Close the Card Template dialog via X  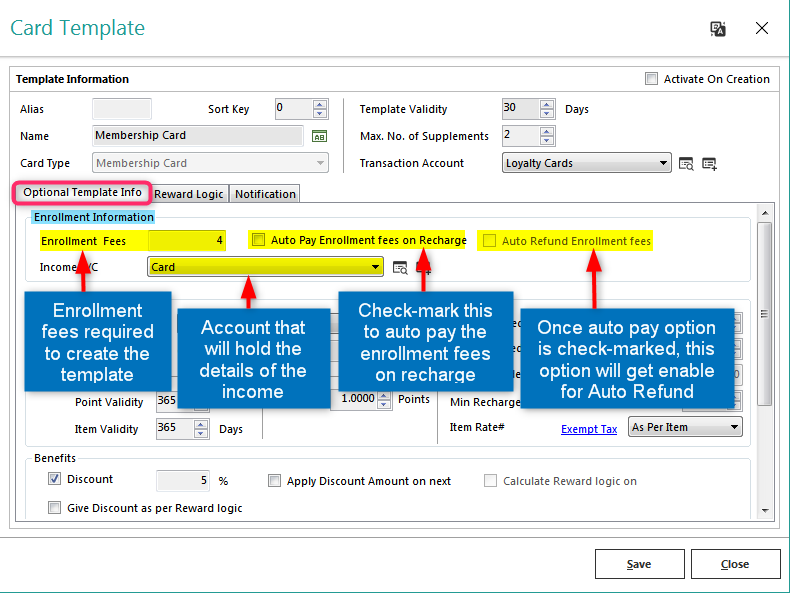tap(762, 28)
